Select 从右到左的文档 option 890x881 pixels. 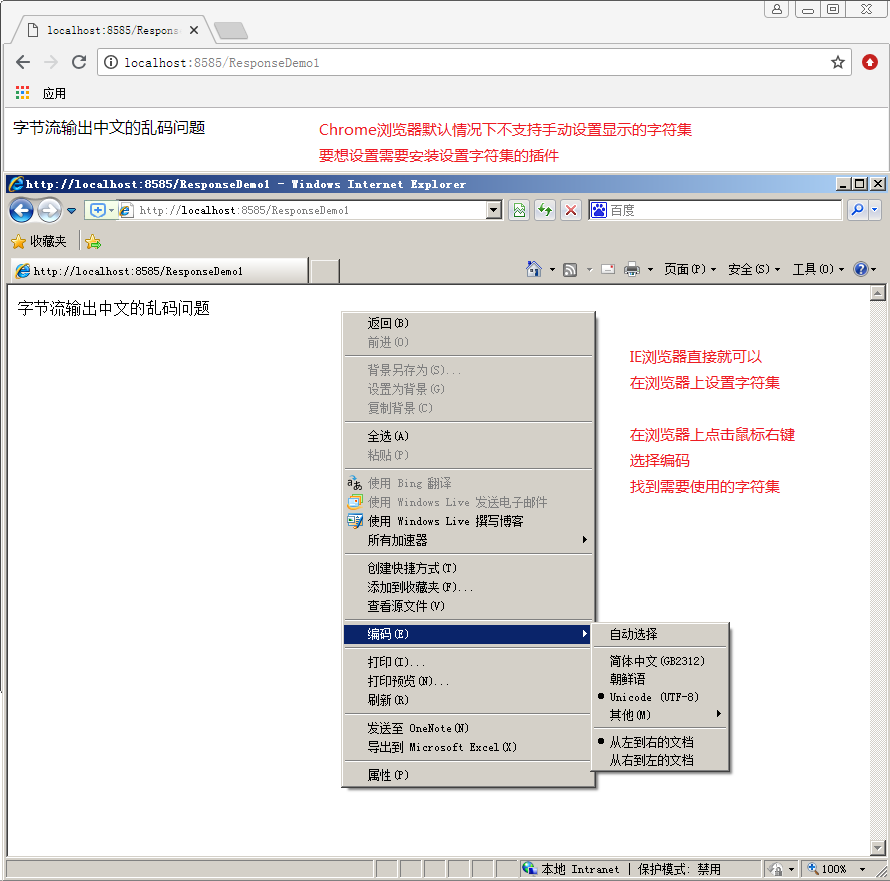[x=660, y=760]
